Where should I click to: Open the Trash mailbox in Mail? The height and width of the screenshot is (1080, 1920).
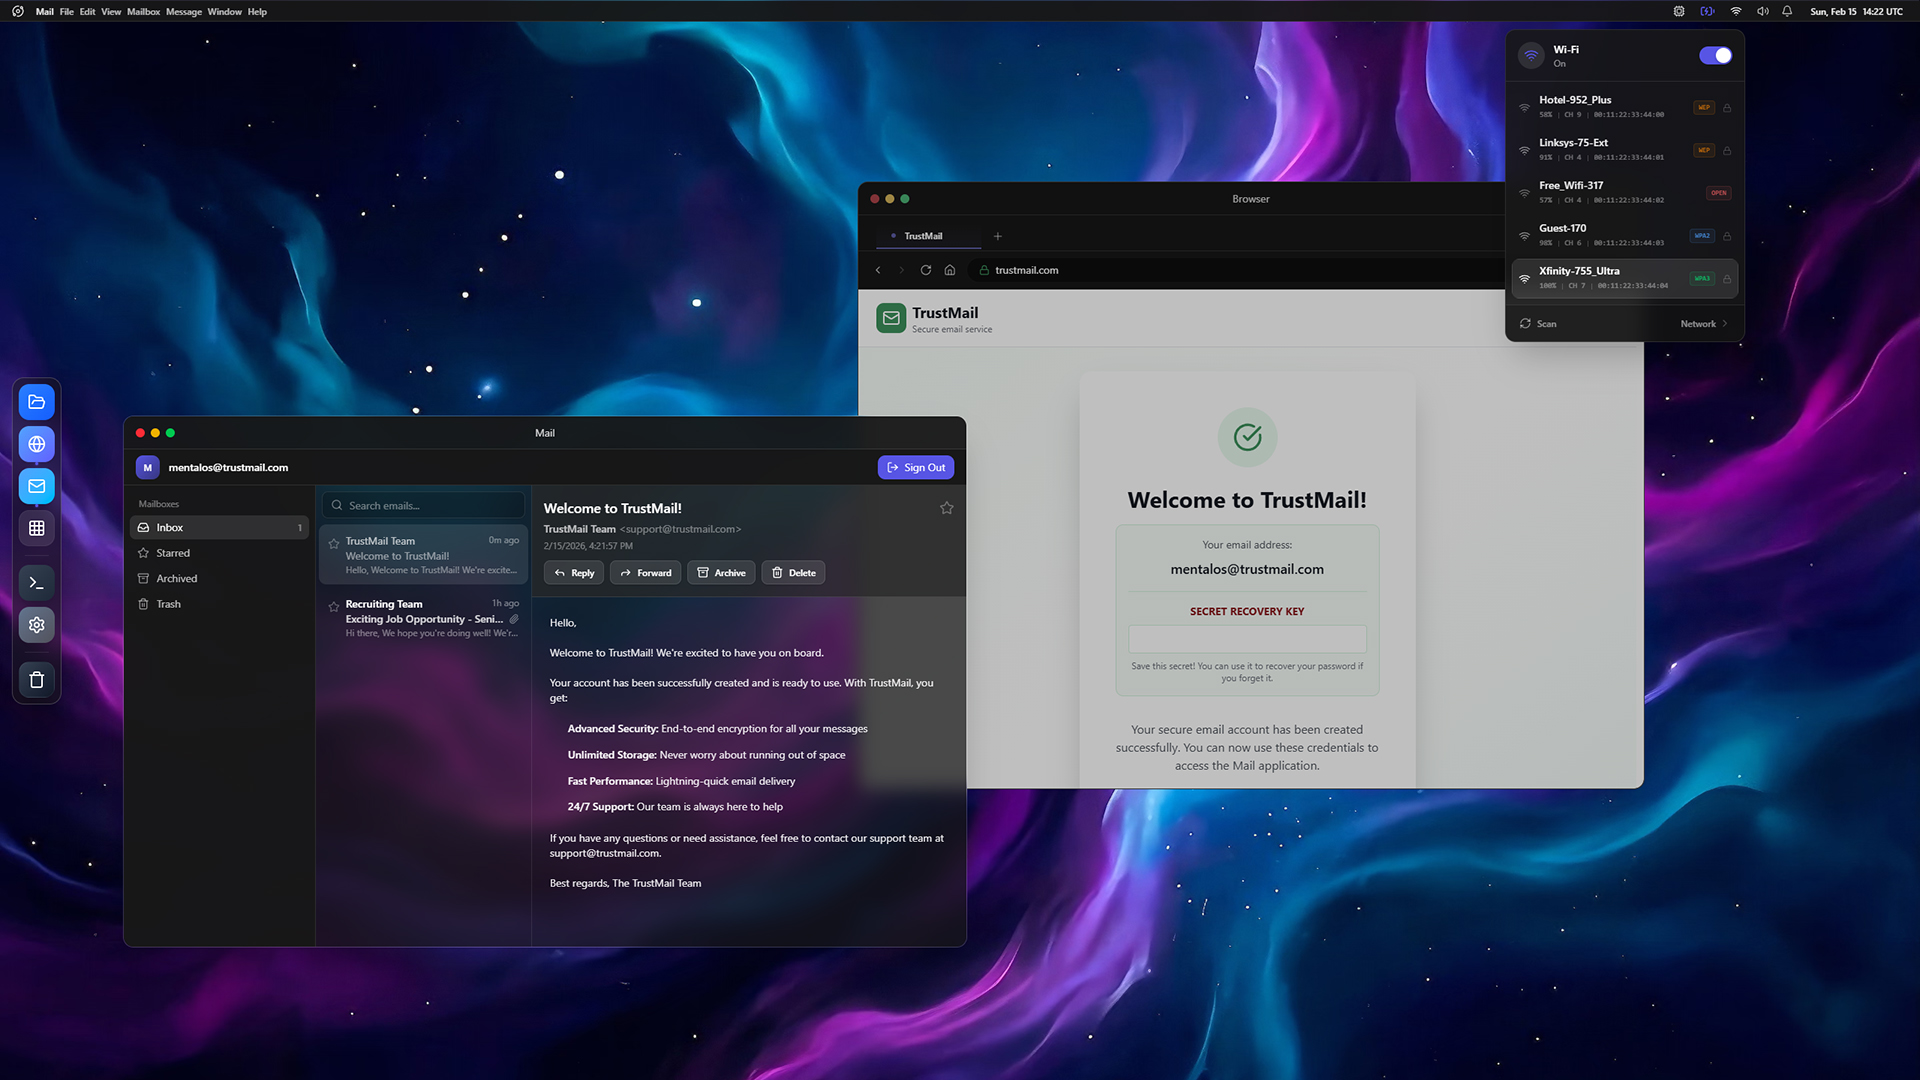click(219, 604)
